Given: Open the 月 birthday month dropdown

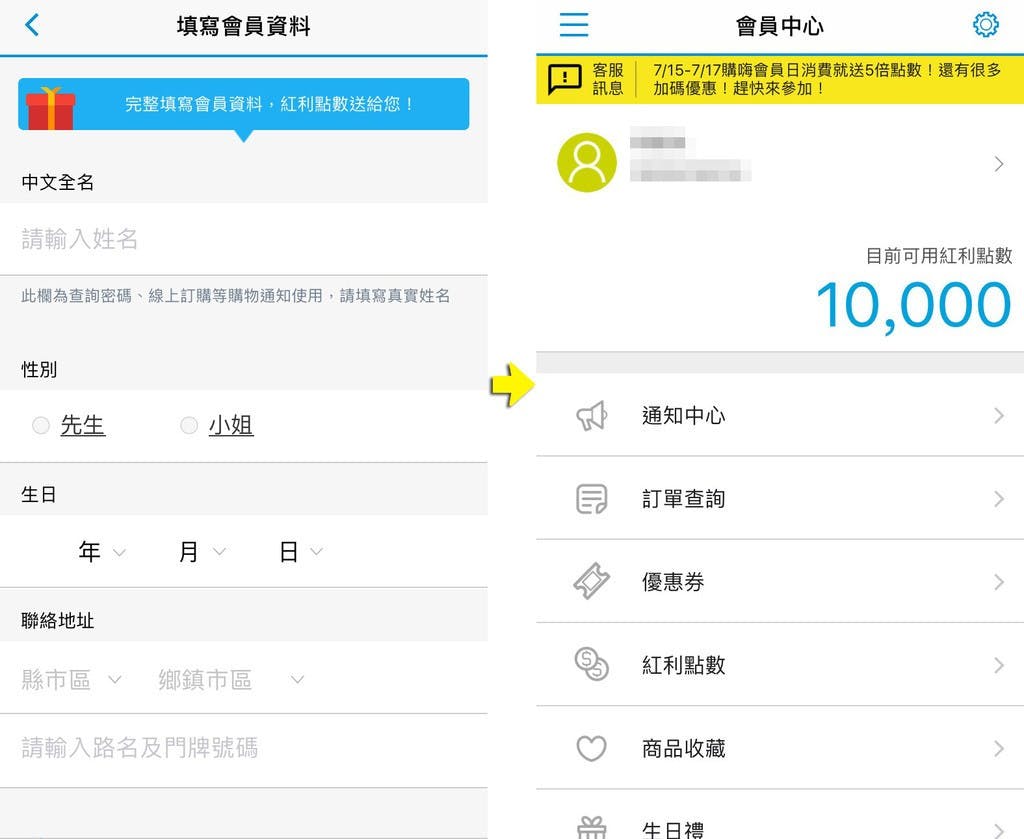Looking at the screenshot, I should (200, 551).
